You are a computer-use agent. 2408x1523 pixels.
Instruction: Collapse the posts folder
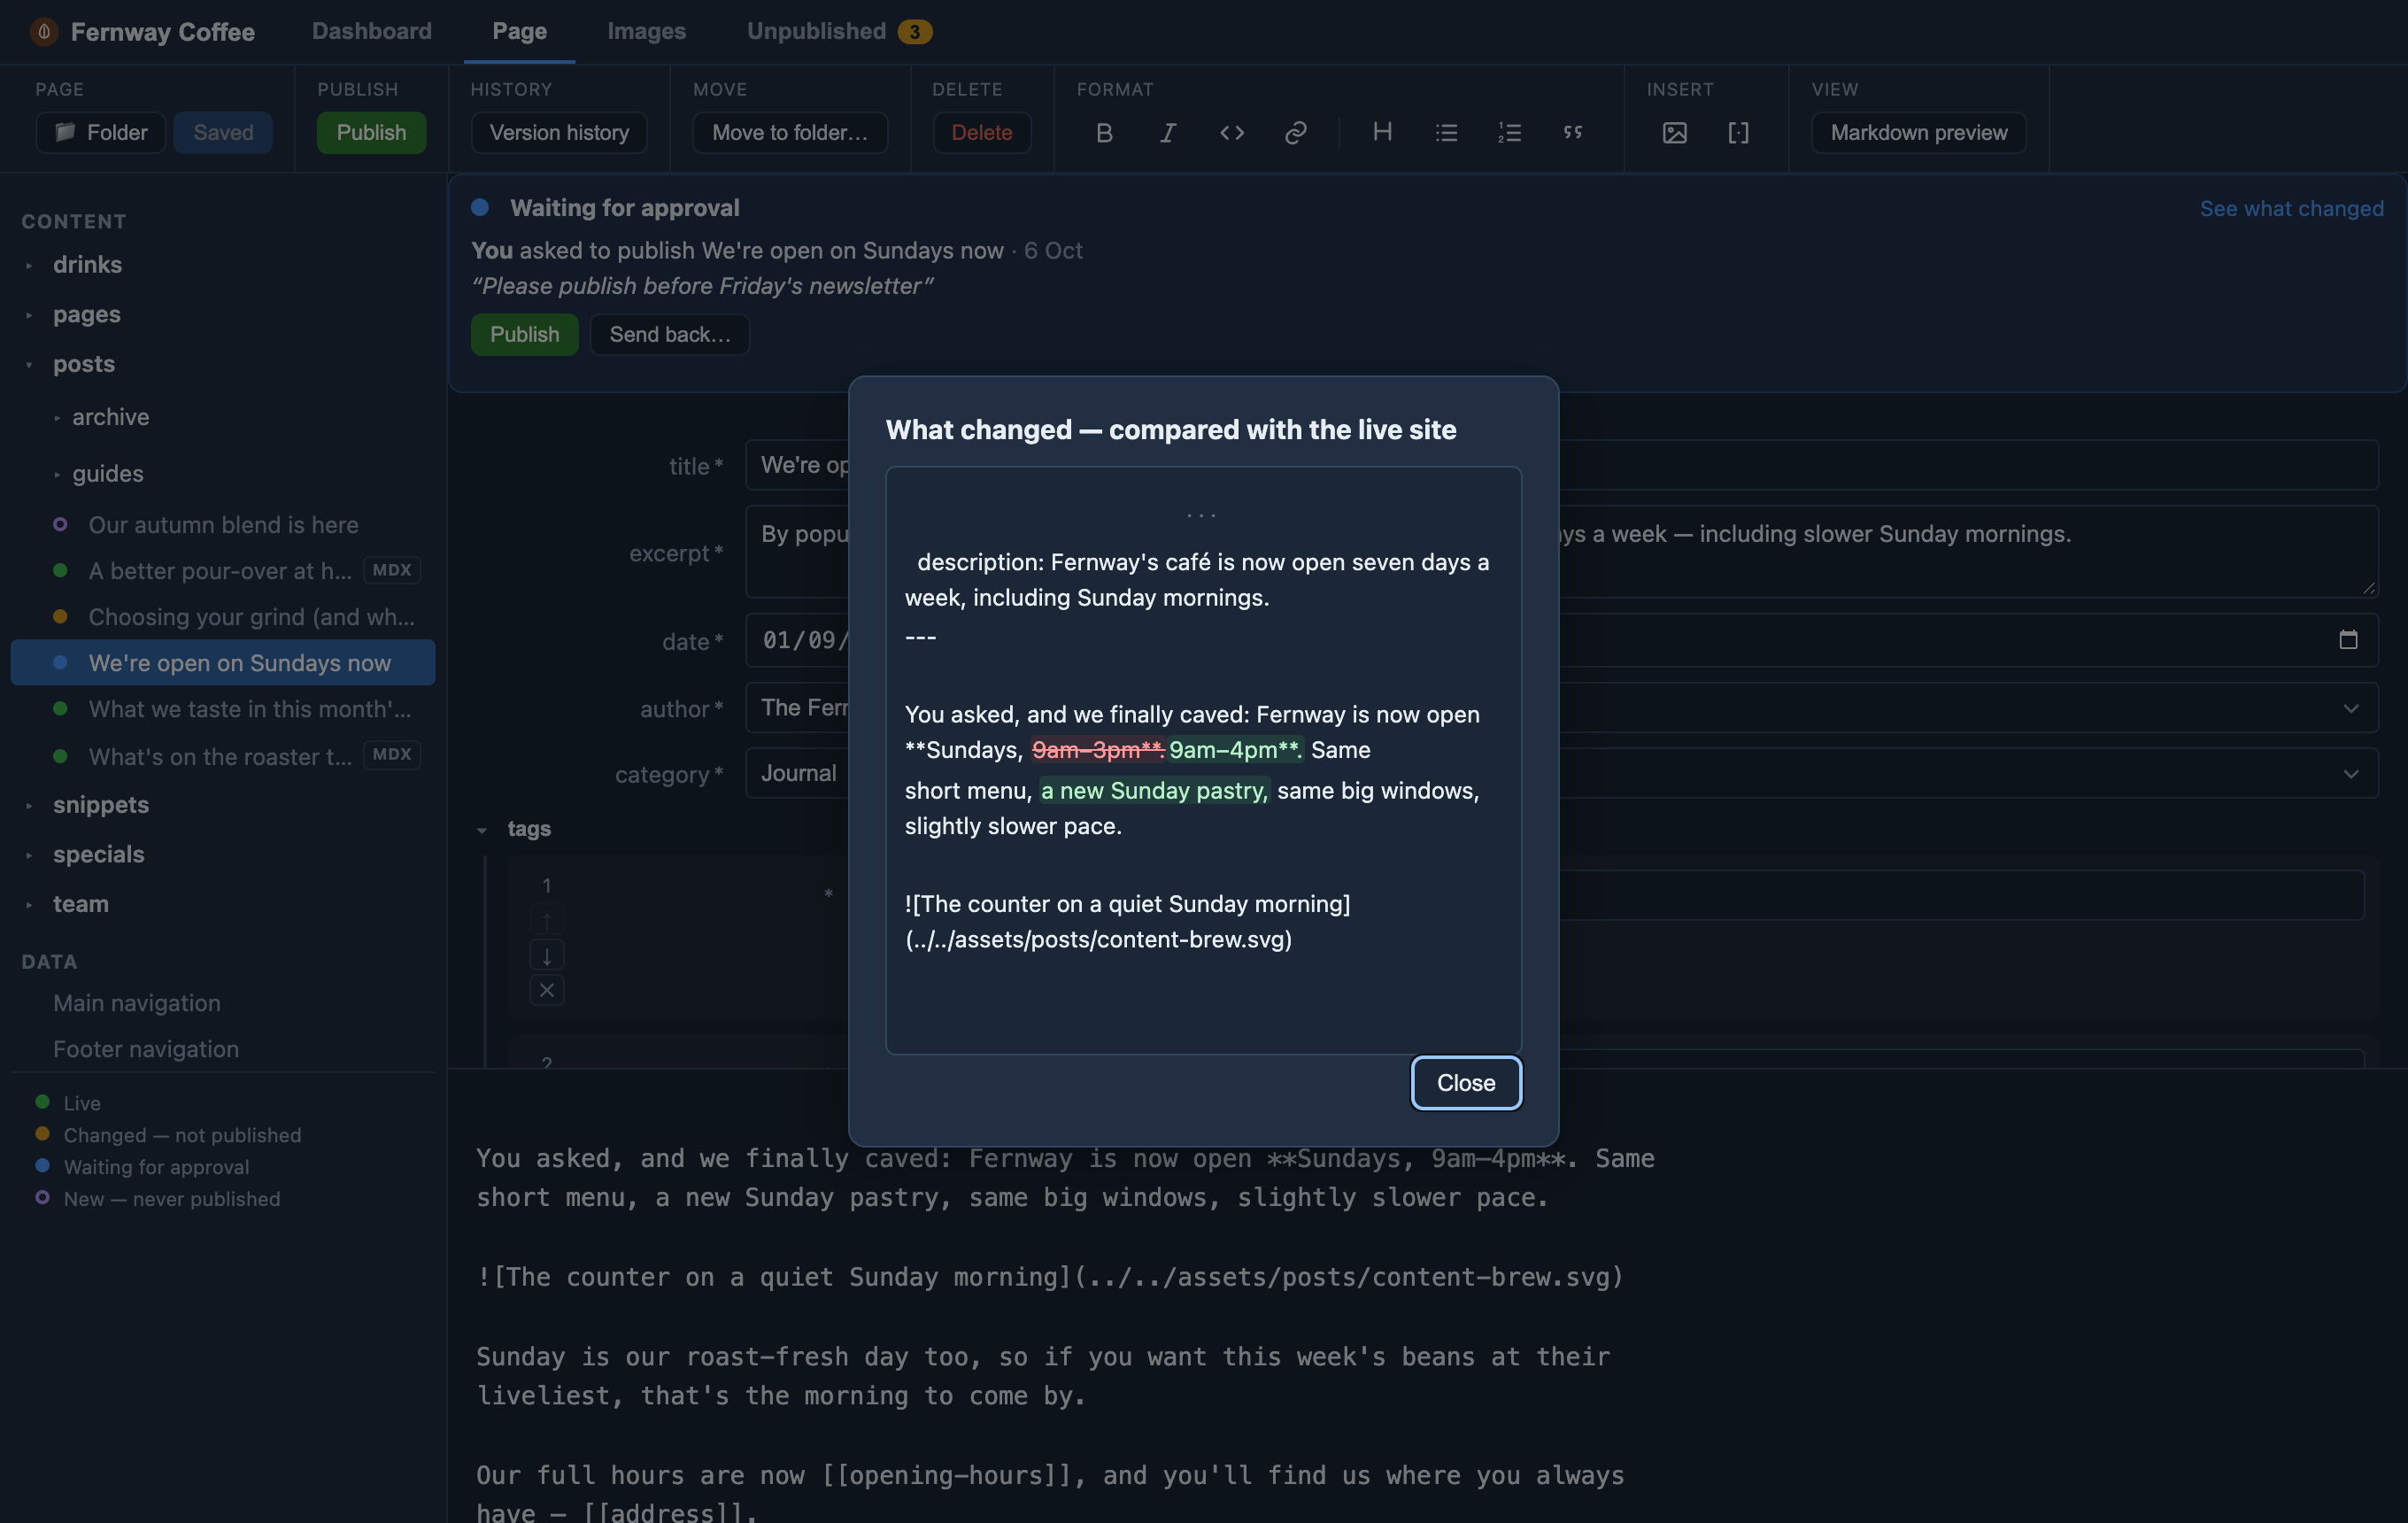29,365
